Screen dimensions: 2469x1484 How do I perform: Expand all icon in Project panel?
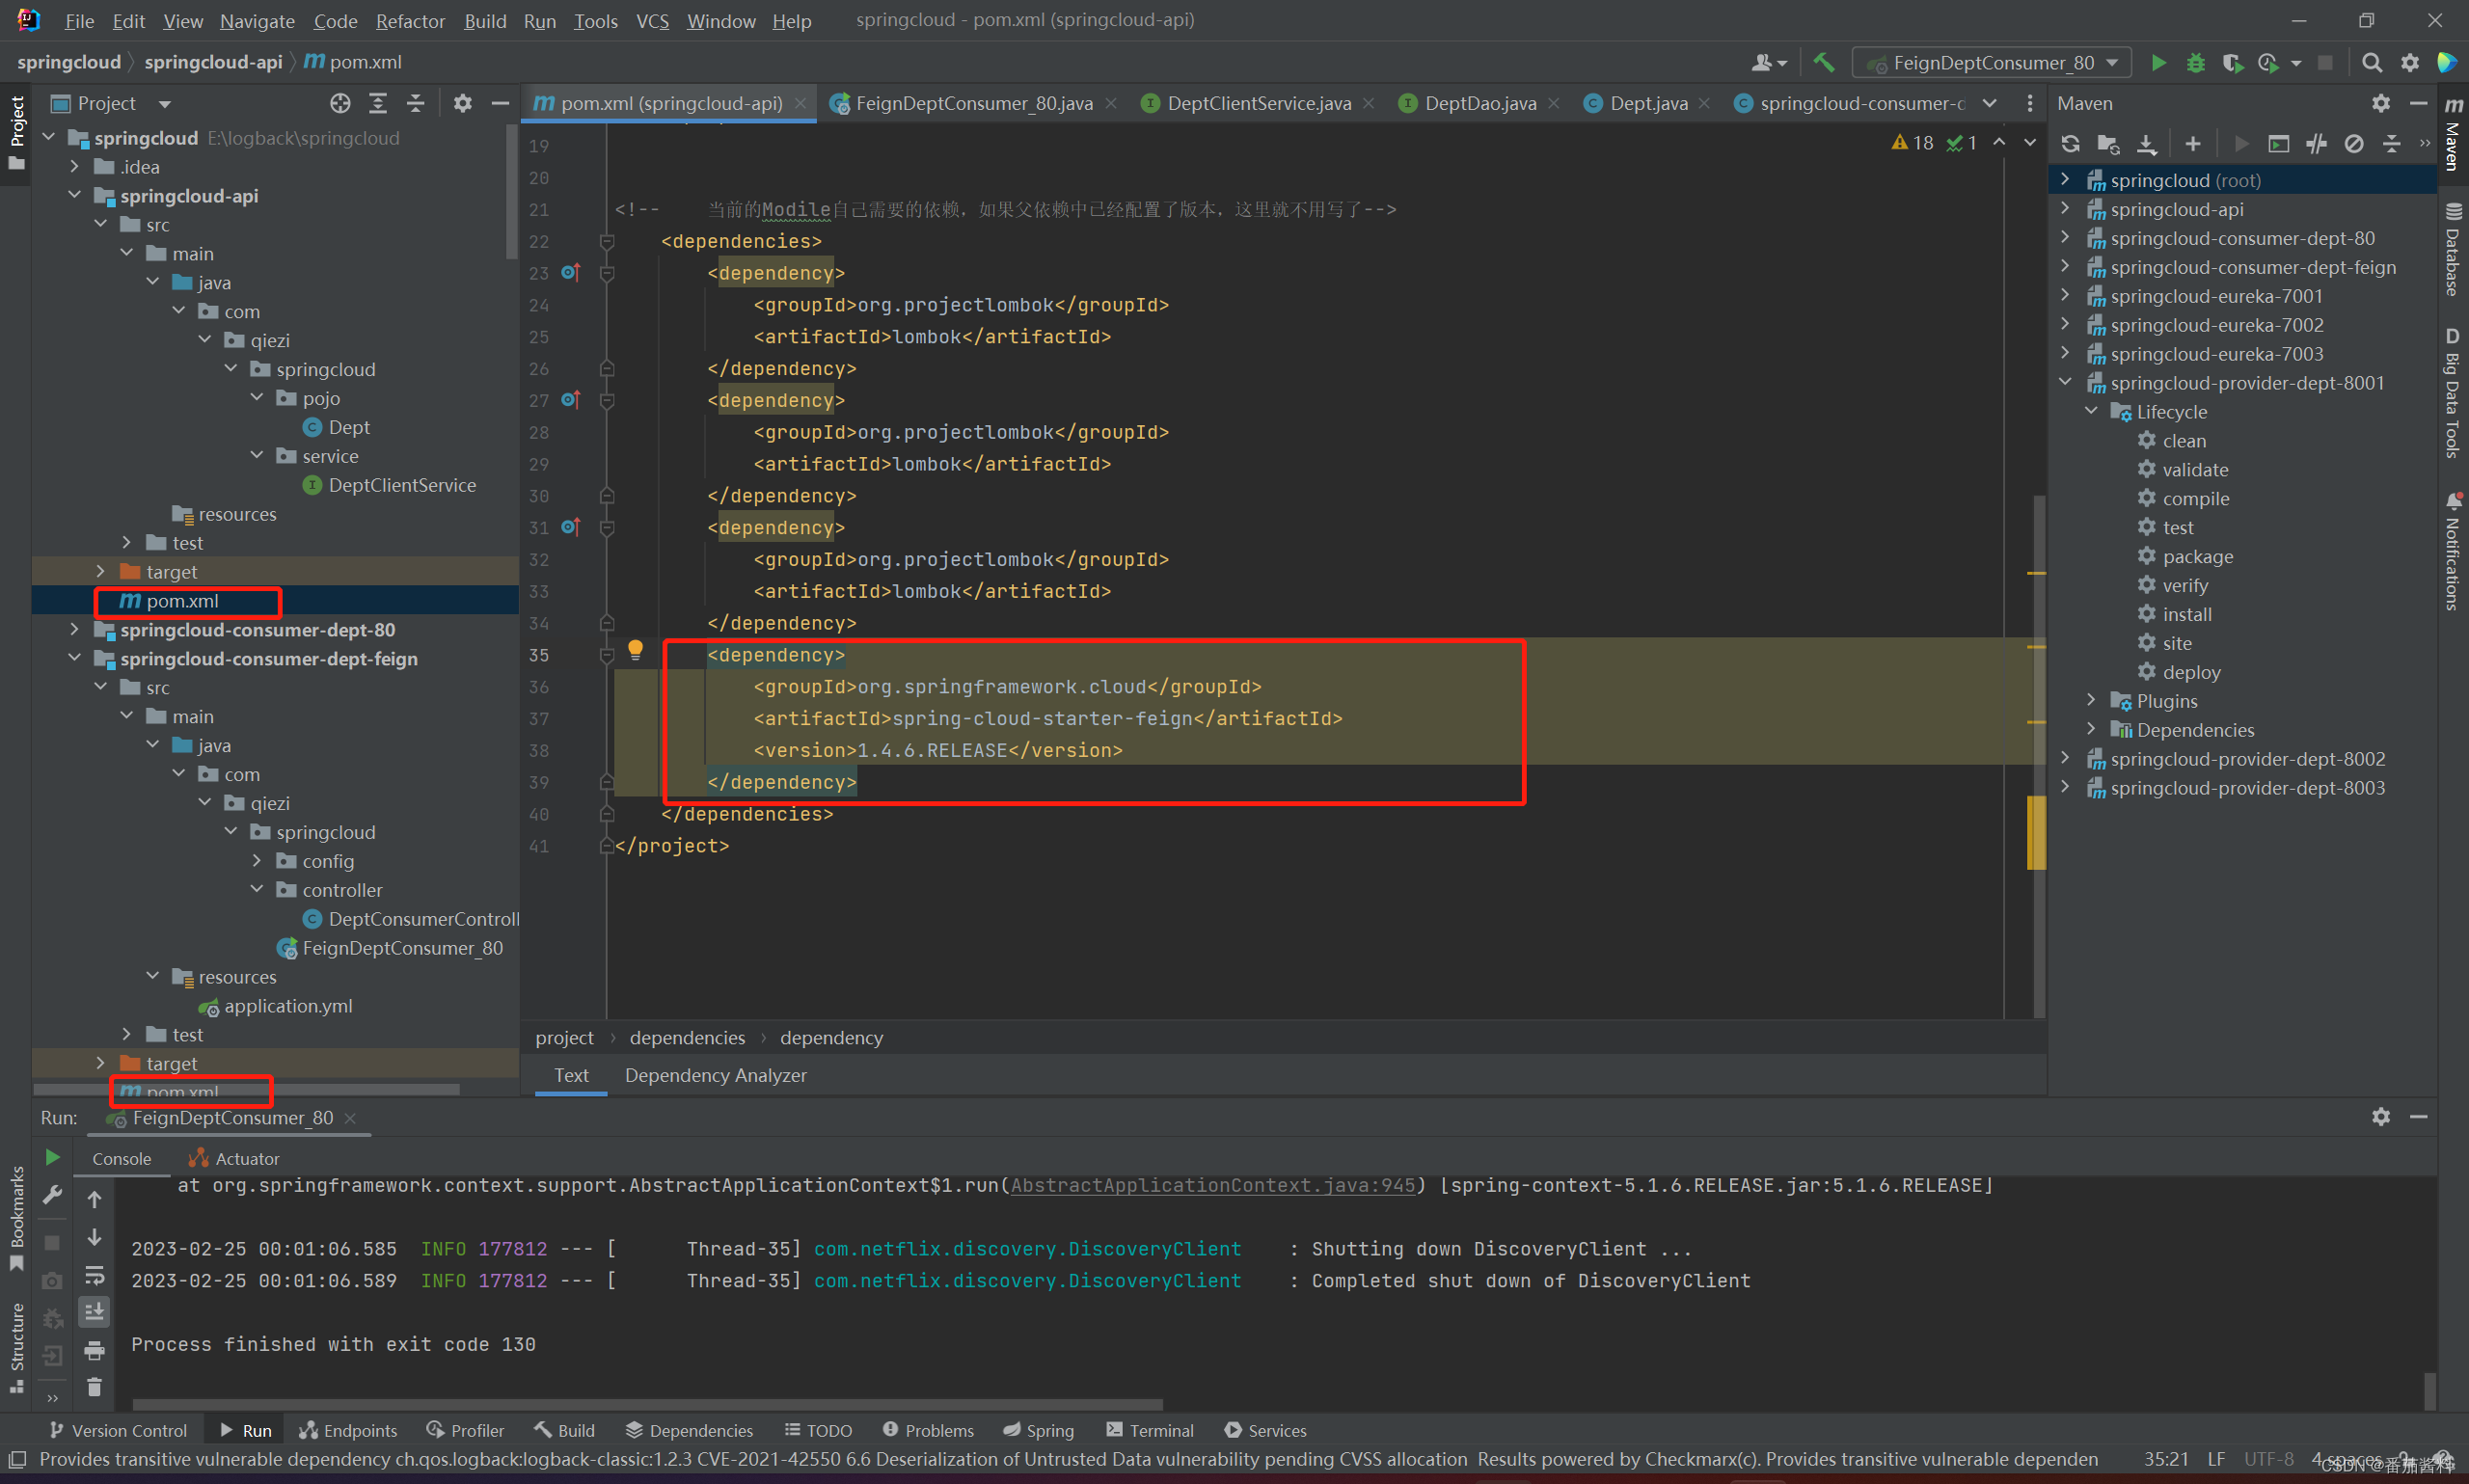tap(378, 103)
